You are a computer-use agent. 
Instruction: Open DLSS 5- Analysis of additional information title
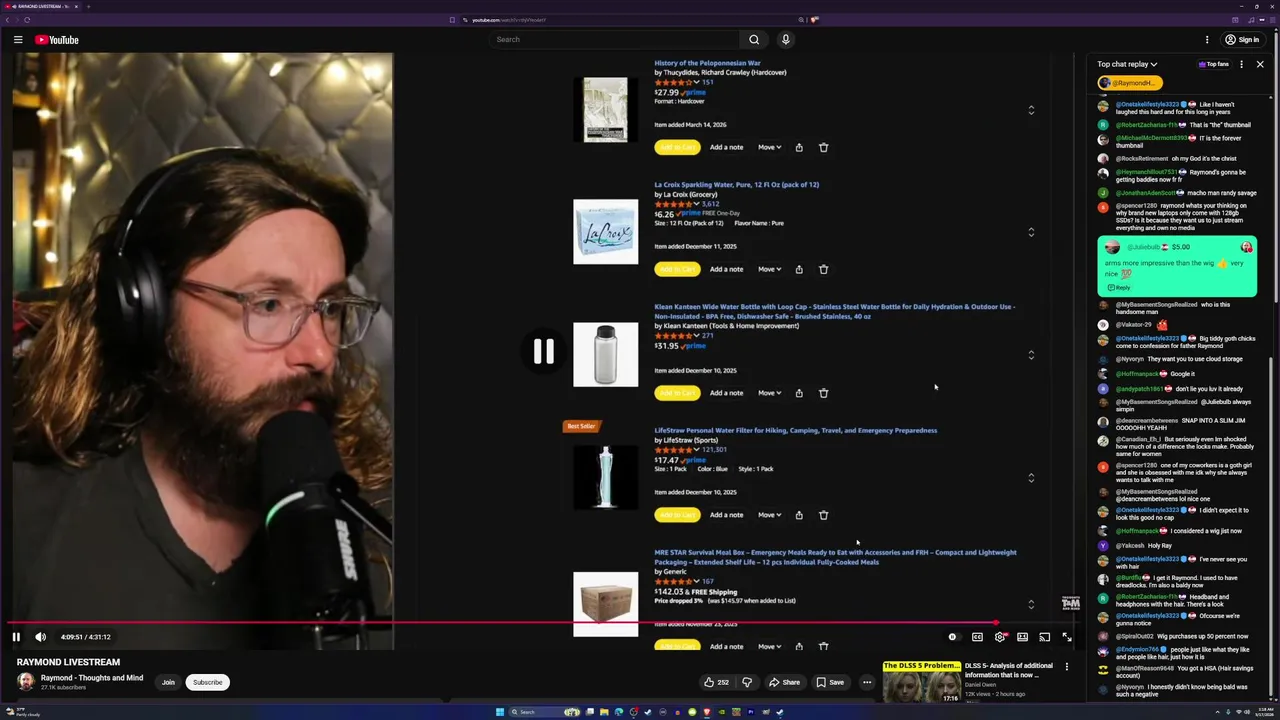point(1008,670)
